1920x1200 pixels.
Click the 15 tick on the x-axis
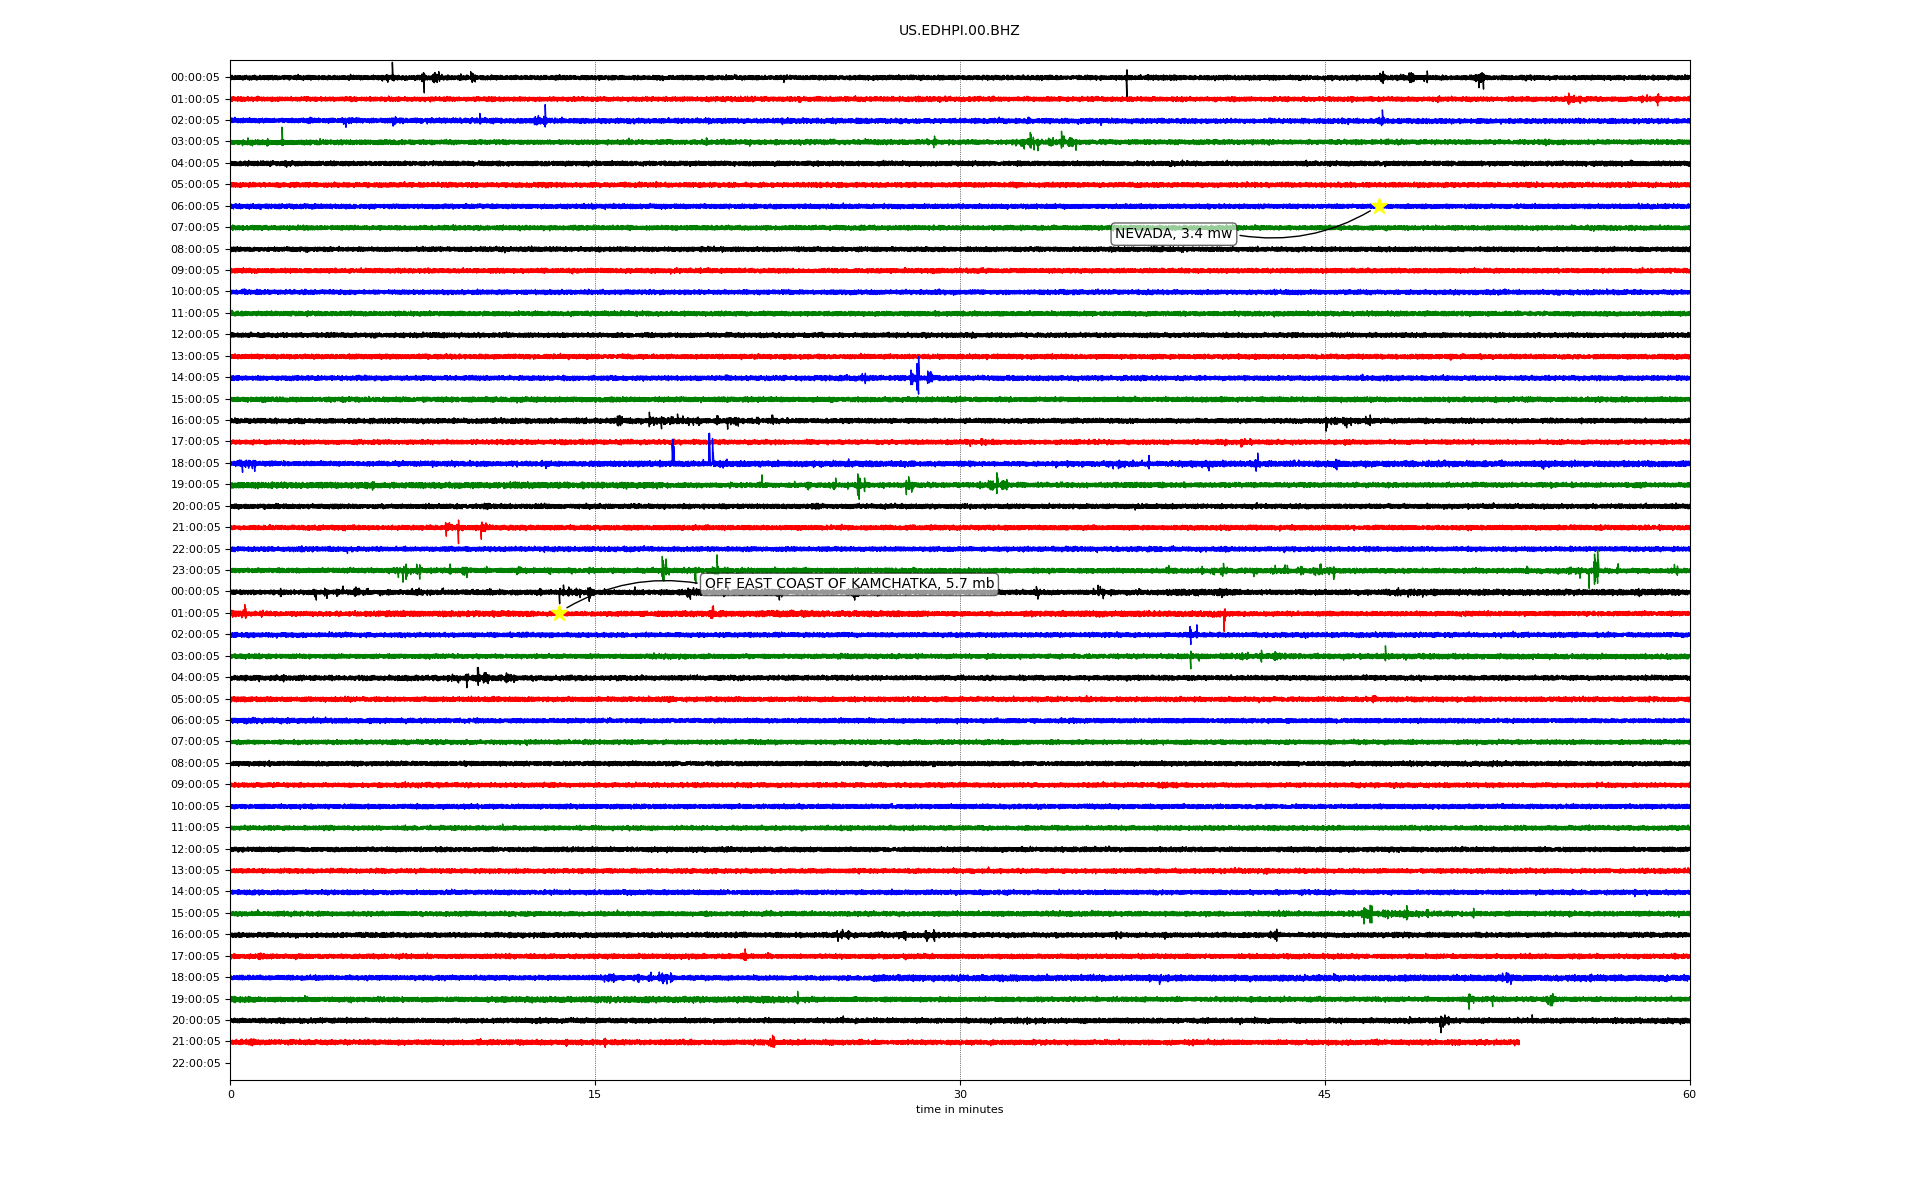(595, 1094)
